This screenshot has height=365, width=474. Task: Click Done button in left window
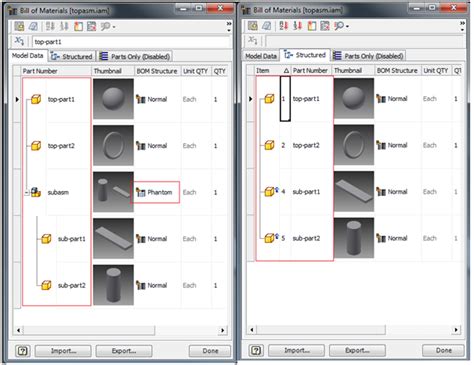click(x=210, y=351)
